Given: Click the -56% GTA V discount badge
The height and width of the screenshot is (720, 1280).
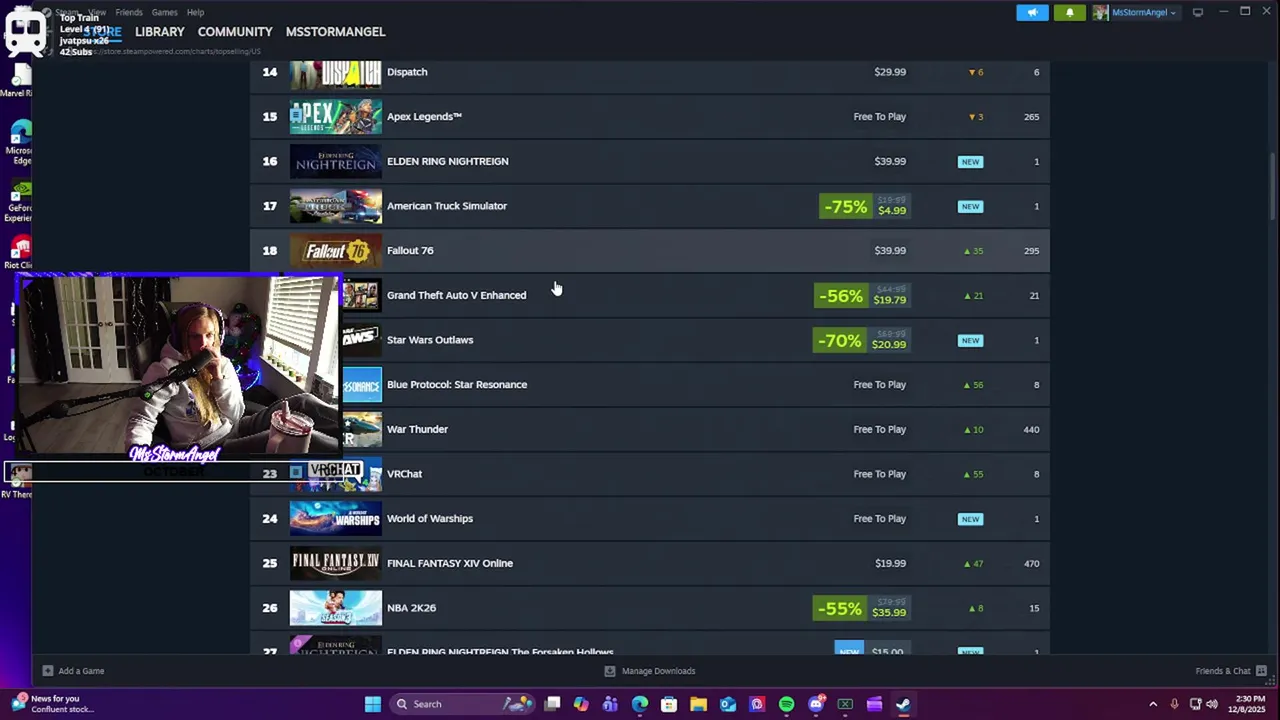Looking at the screenshot, I should point(840,296).
